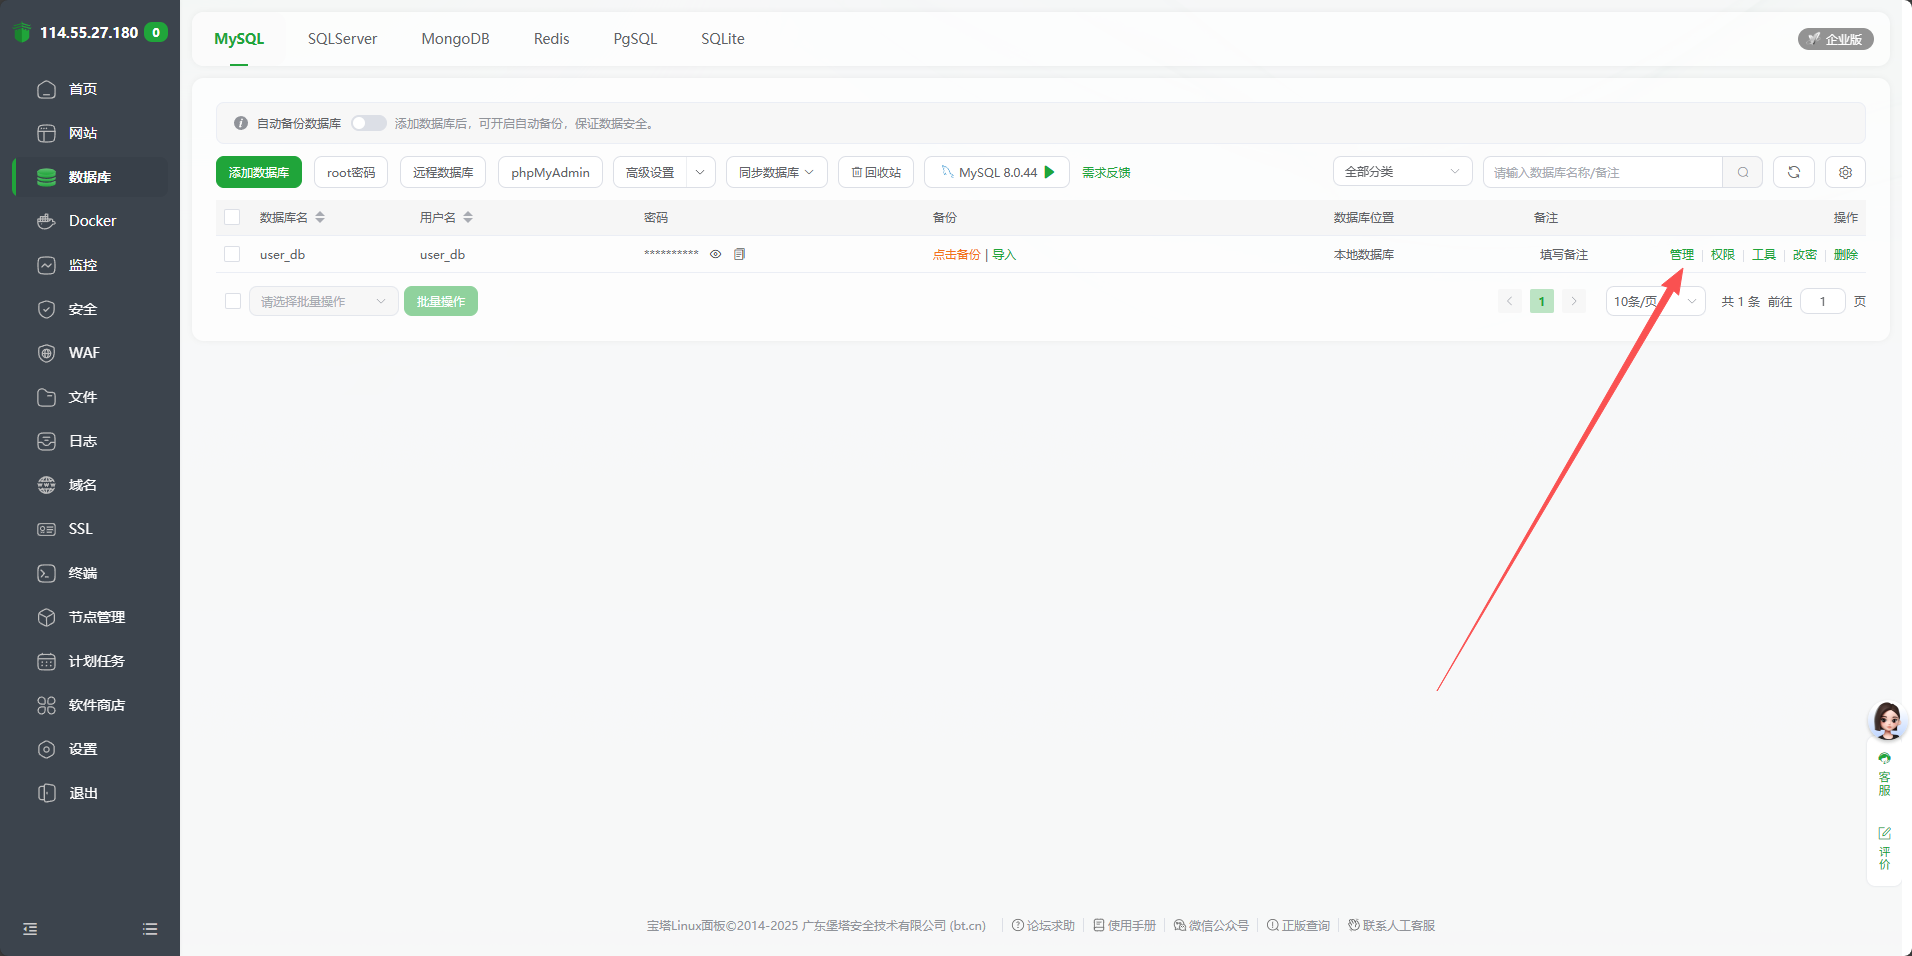Open table column settings gear icon
Image resolution: width=1912 pixels, height=956 pixels.
[1845, 172]
